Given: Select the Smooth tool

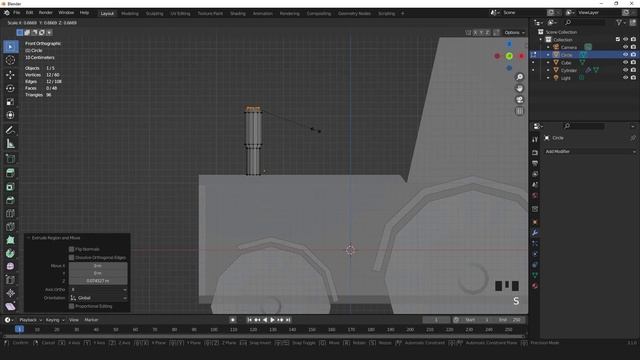Looking at the screenshot, I should click(x=10, y=267).
